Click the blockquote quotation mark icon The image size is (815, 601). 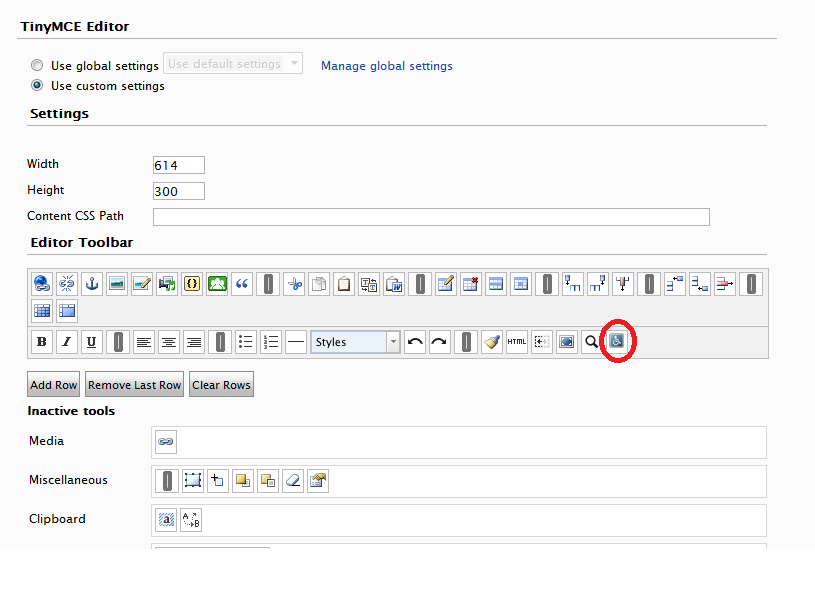coord(242,284)
